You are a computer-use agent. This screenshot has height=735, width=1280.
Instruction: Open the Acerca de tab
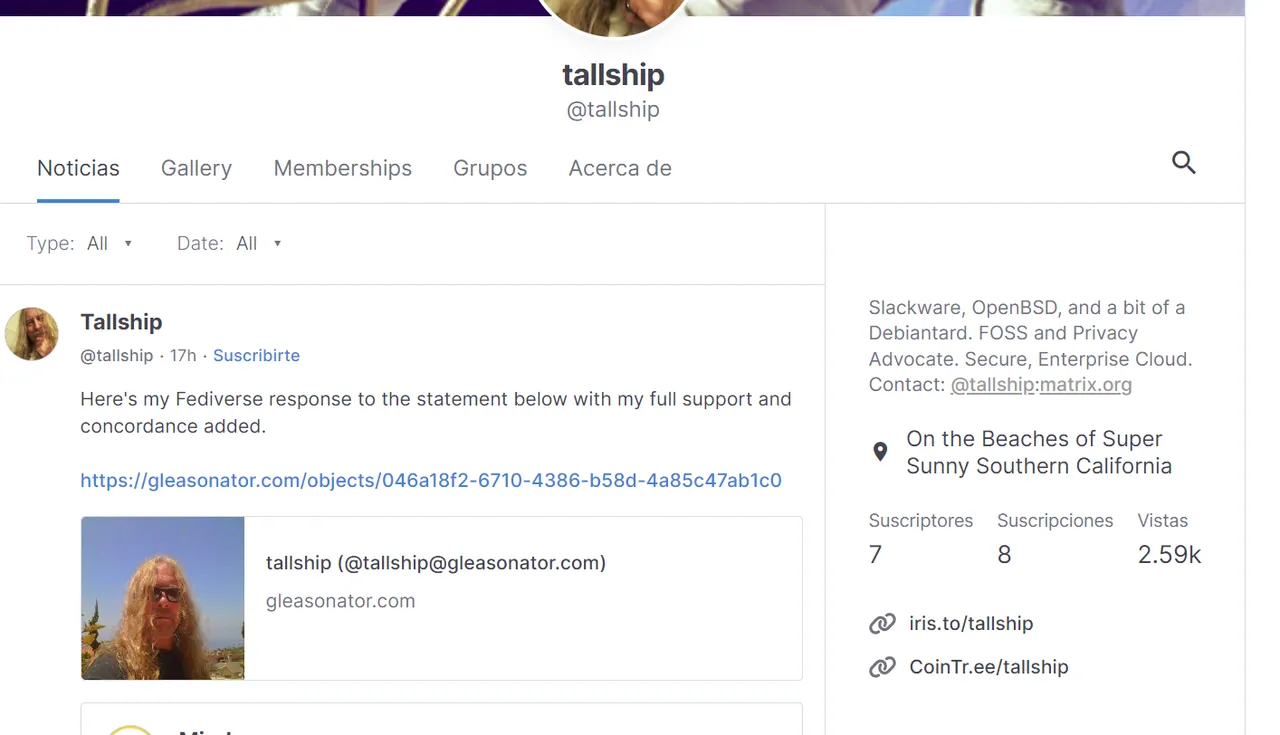coord(620,168)
